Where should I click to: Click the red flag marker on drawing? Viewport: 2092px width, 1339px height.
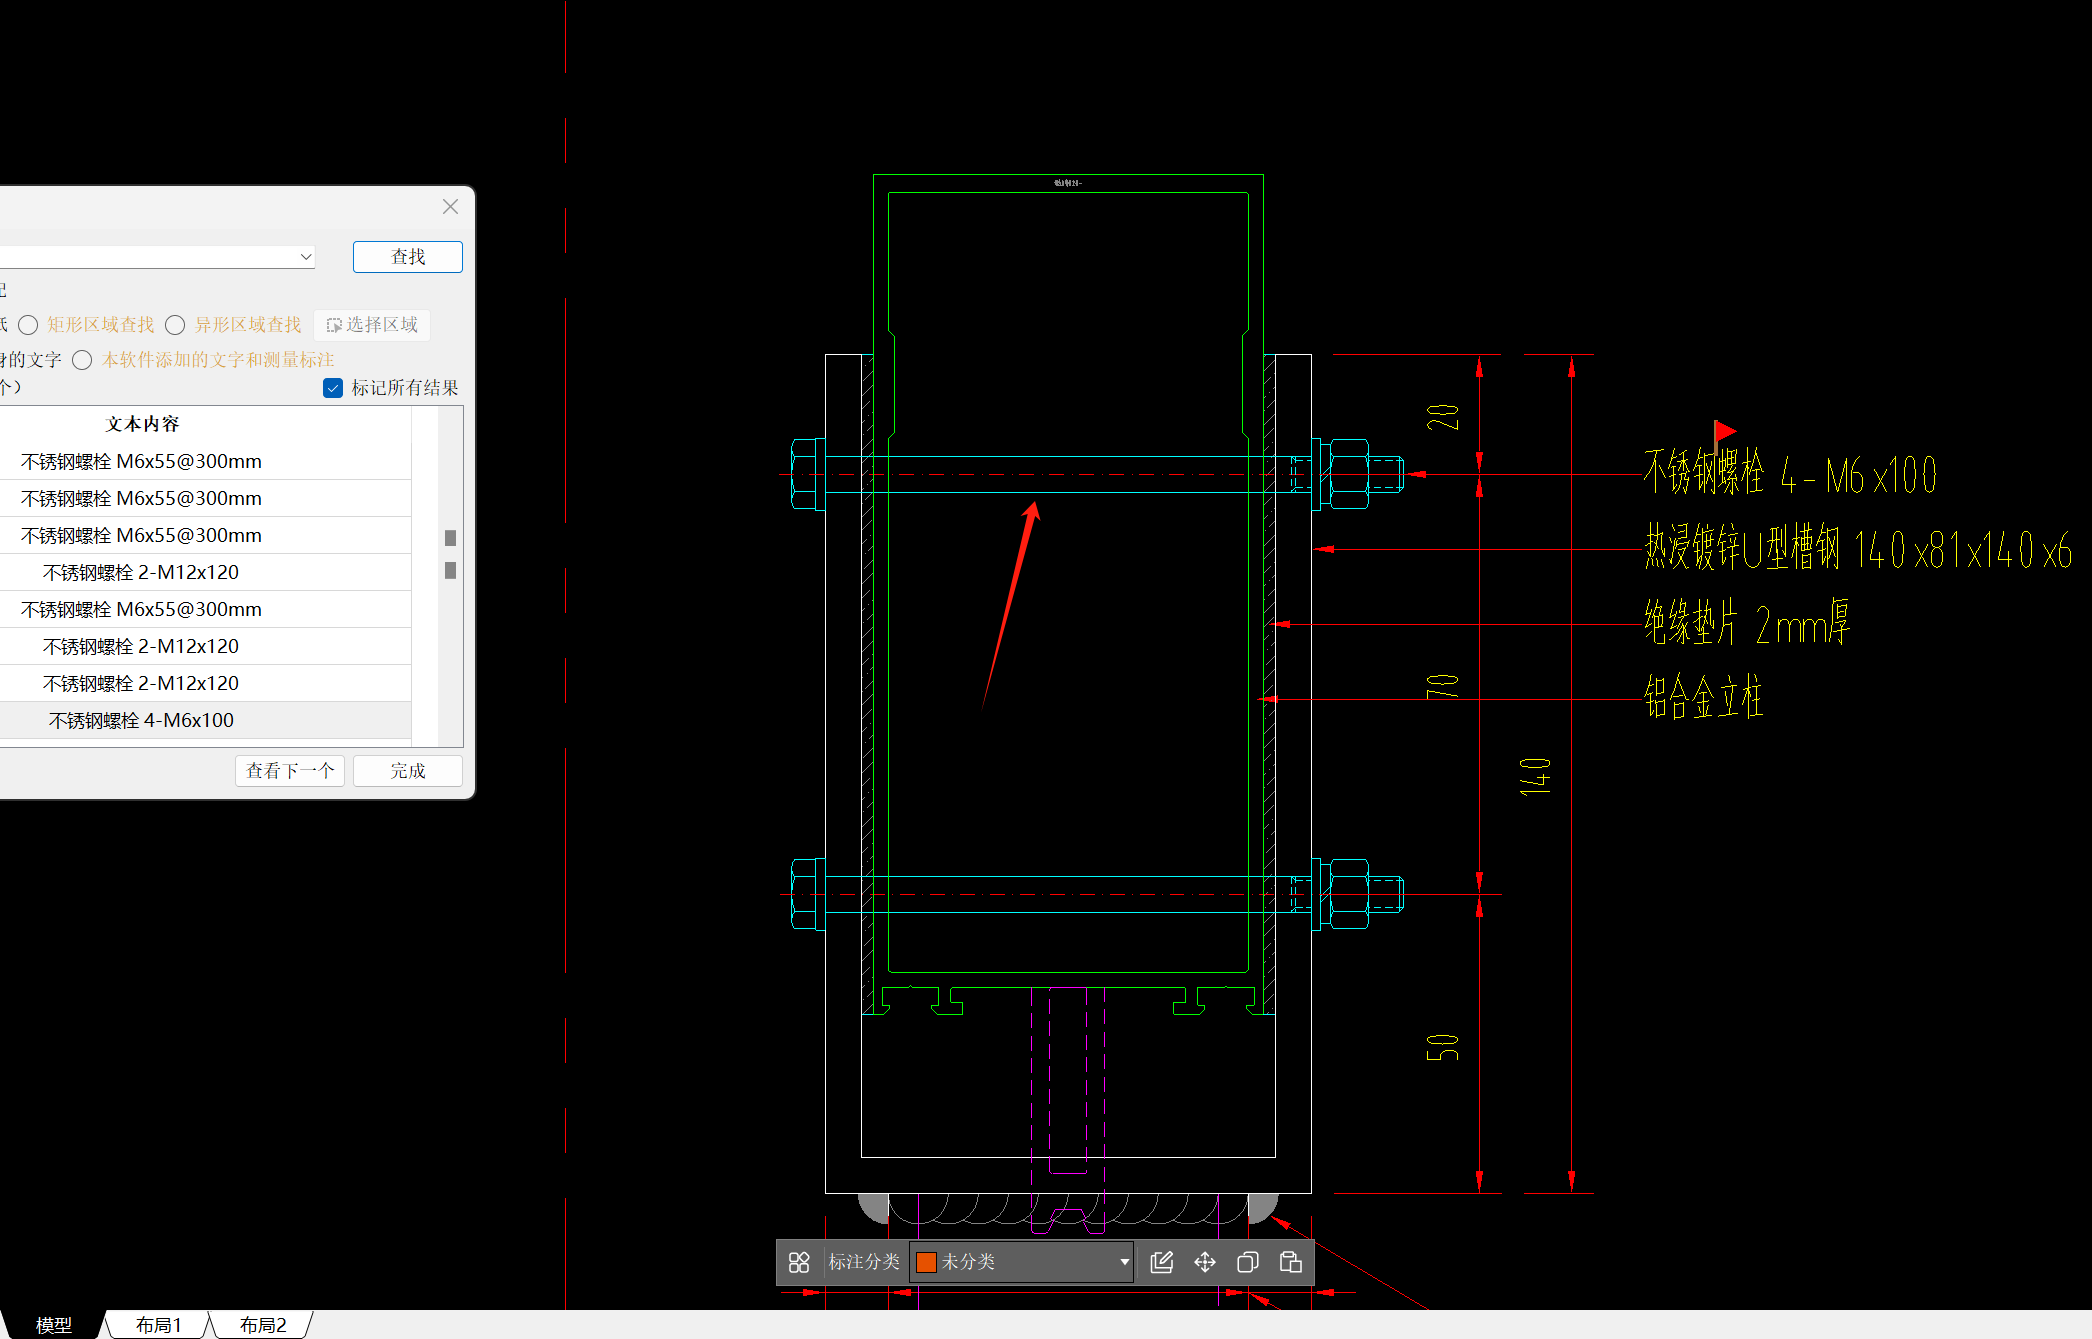pos(1724,431)
